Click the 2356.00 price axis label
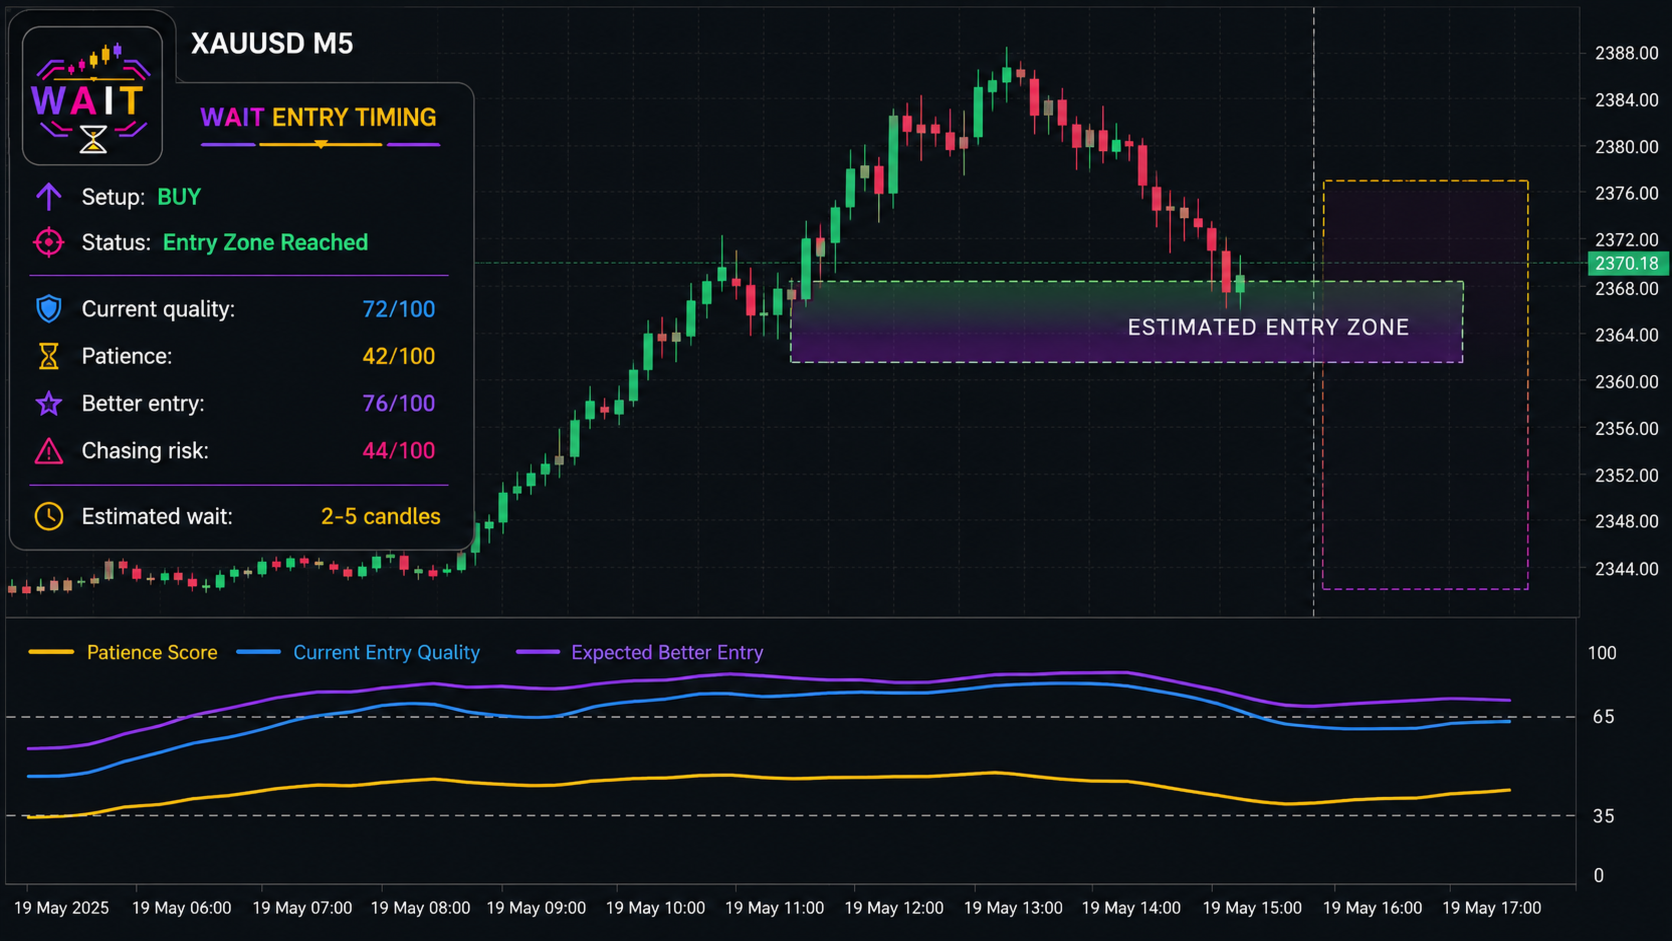This screenshot has height=941, width=1672. pyautogui.click(x=1626, y=429)
